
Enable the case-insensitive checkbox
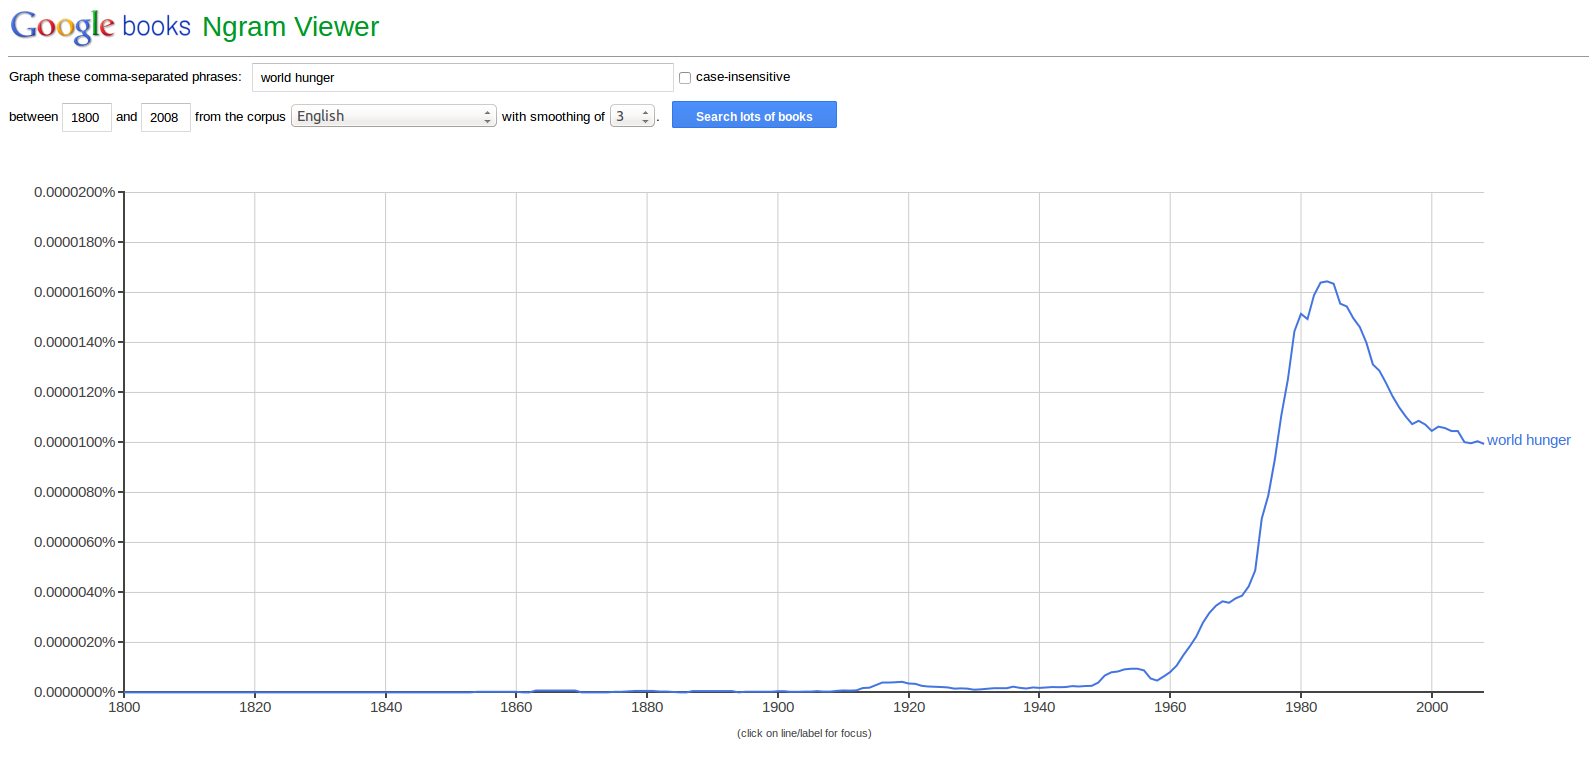(x=685, y=78)
